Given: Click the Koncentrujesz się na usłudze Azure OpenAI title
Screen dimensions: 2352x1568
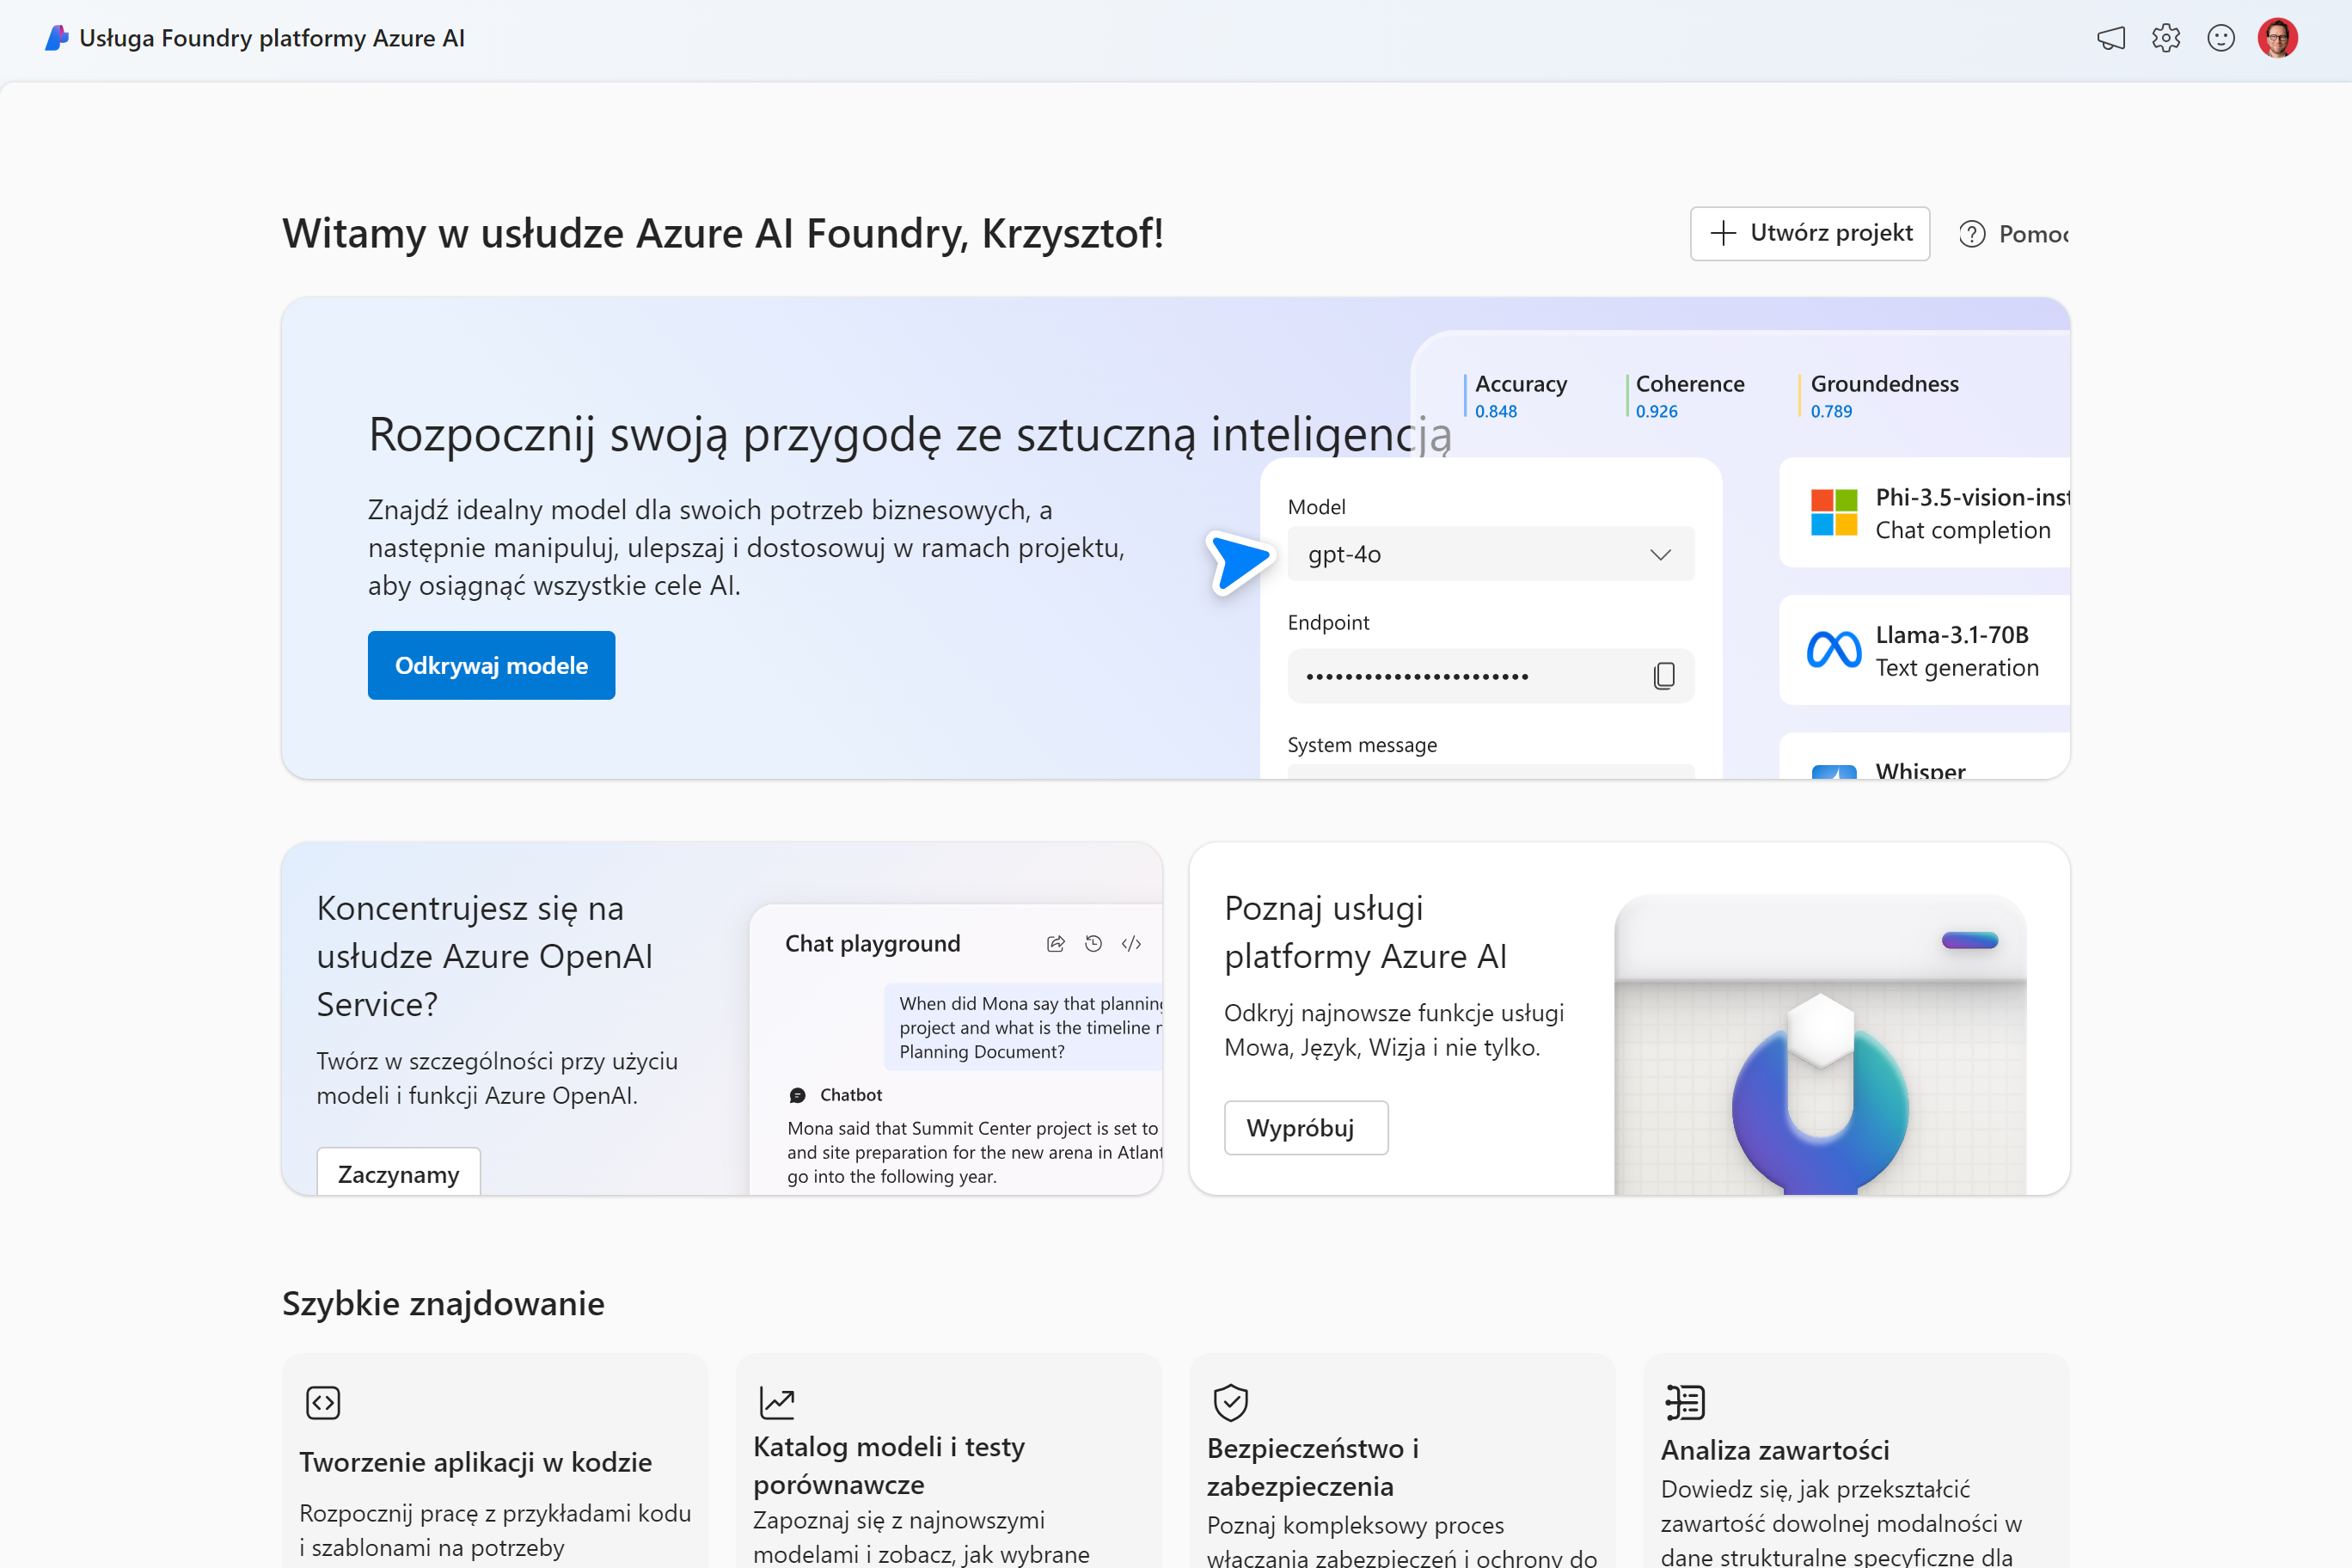Looking at the screenshot, I should coord(485,956).
